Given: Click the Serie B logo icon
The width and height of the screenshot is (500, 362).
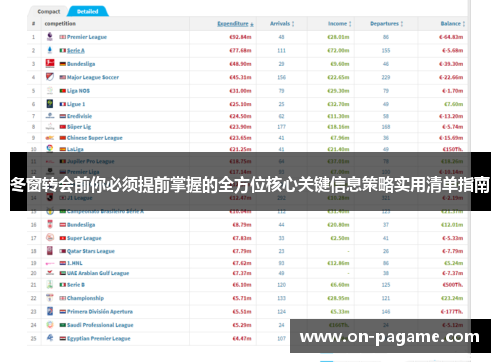Looking at the screenshot, I should pos(50,285).
